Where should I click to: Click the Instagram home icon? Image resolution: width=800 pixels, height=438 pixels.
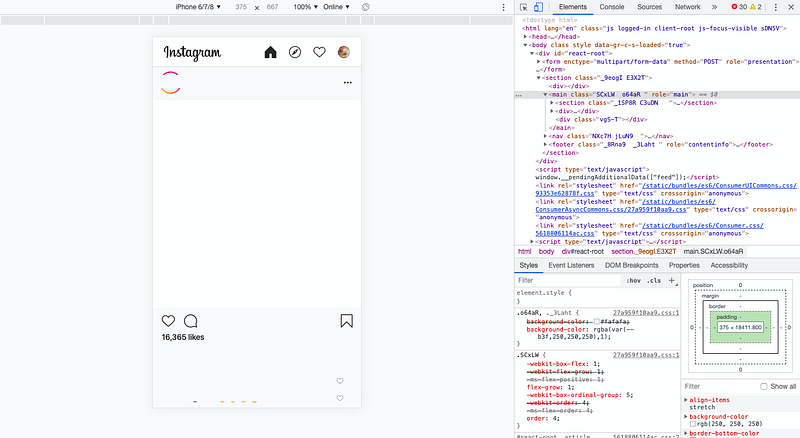point(270,52)
